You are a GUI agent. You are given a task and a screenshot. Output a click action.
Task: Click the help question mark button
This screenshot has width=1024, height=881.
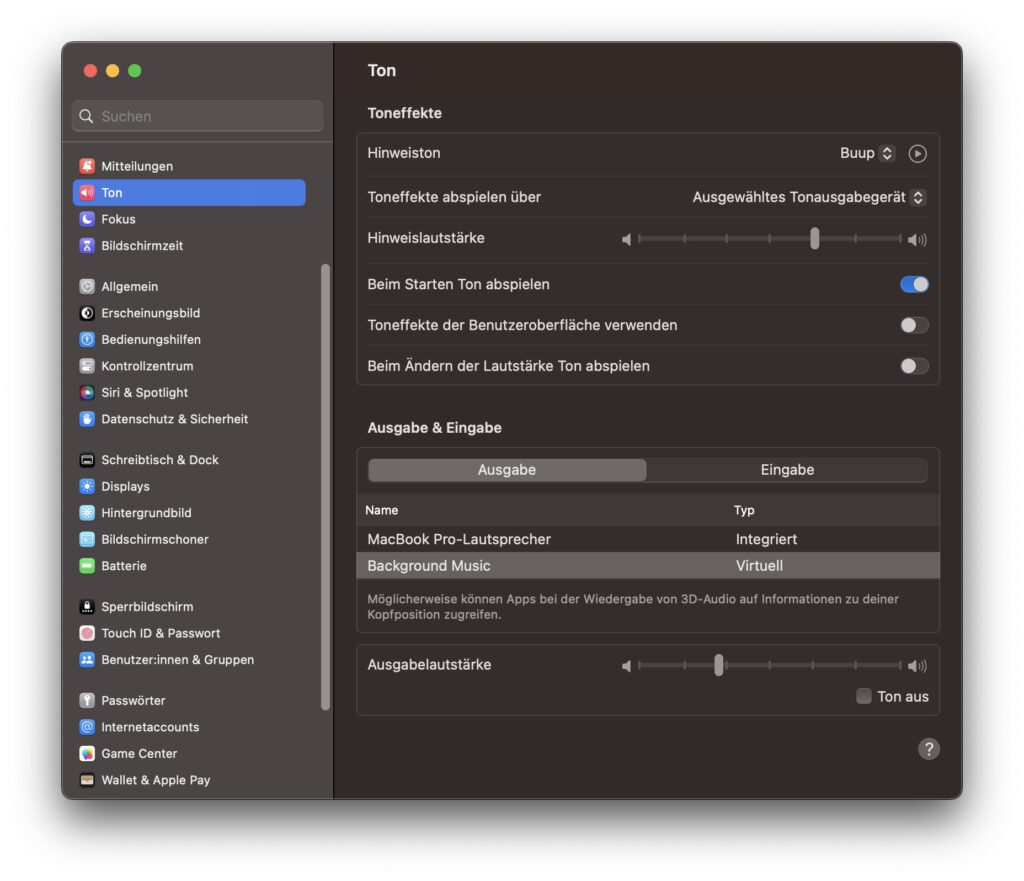click(928, 748)
